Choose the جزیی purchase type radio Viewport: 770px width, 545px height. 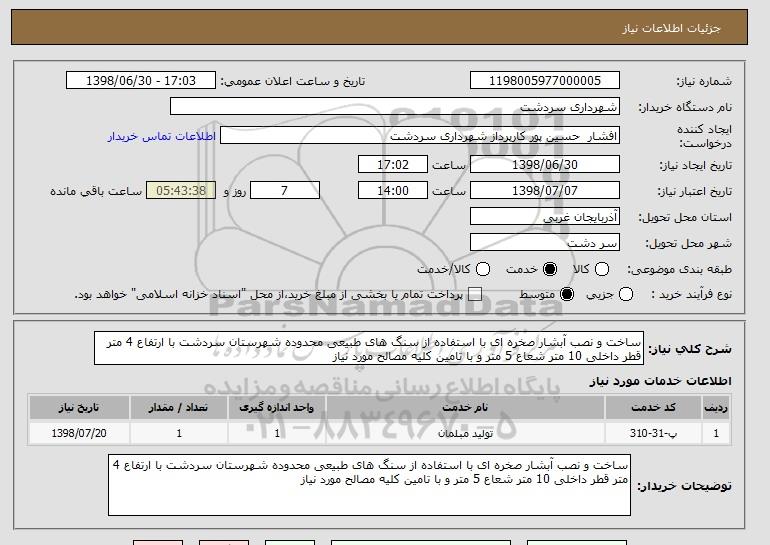coord(626,295)
